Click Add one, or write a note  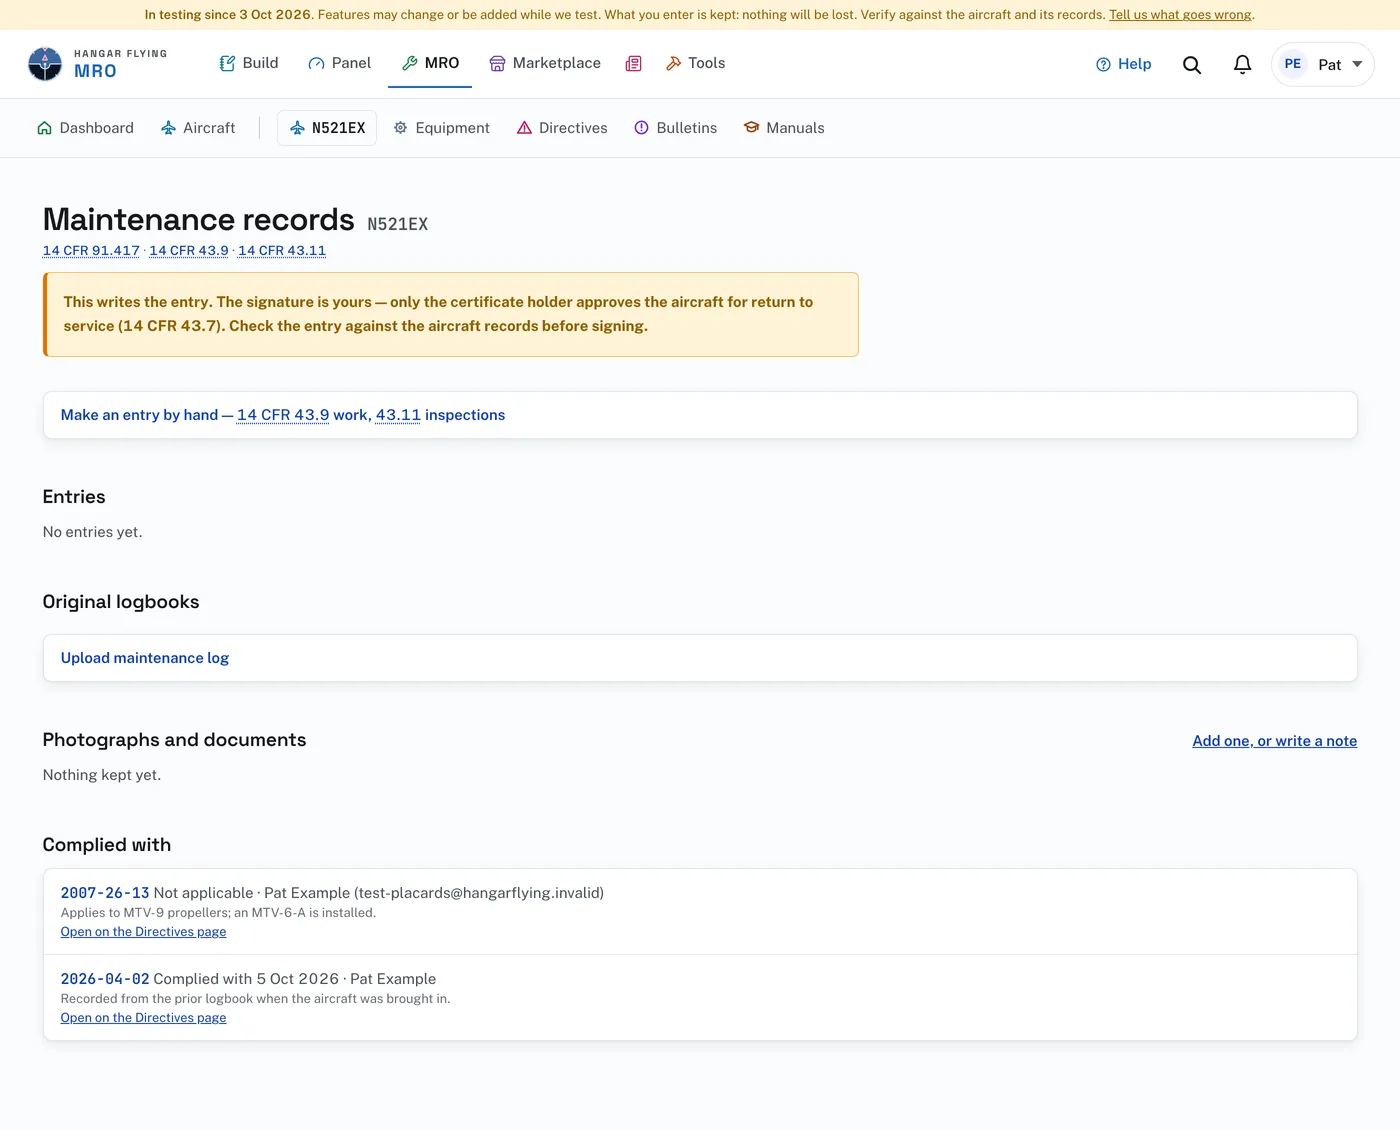tap(1274, 741)
